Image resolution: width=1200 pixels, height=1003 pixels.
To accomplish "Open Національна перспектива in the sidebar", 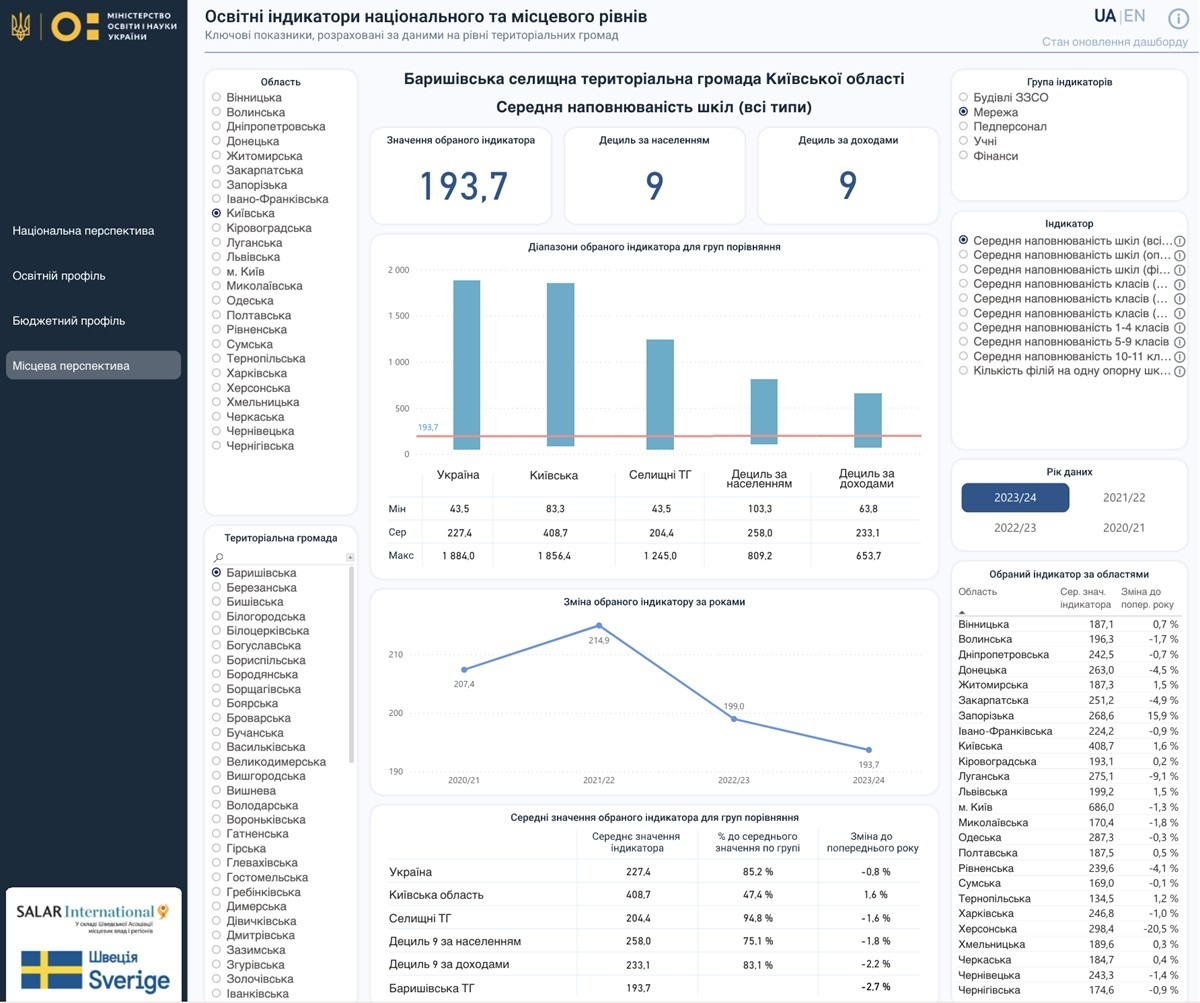I will point(83,231).
